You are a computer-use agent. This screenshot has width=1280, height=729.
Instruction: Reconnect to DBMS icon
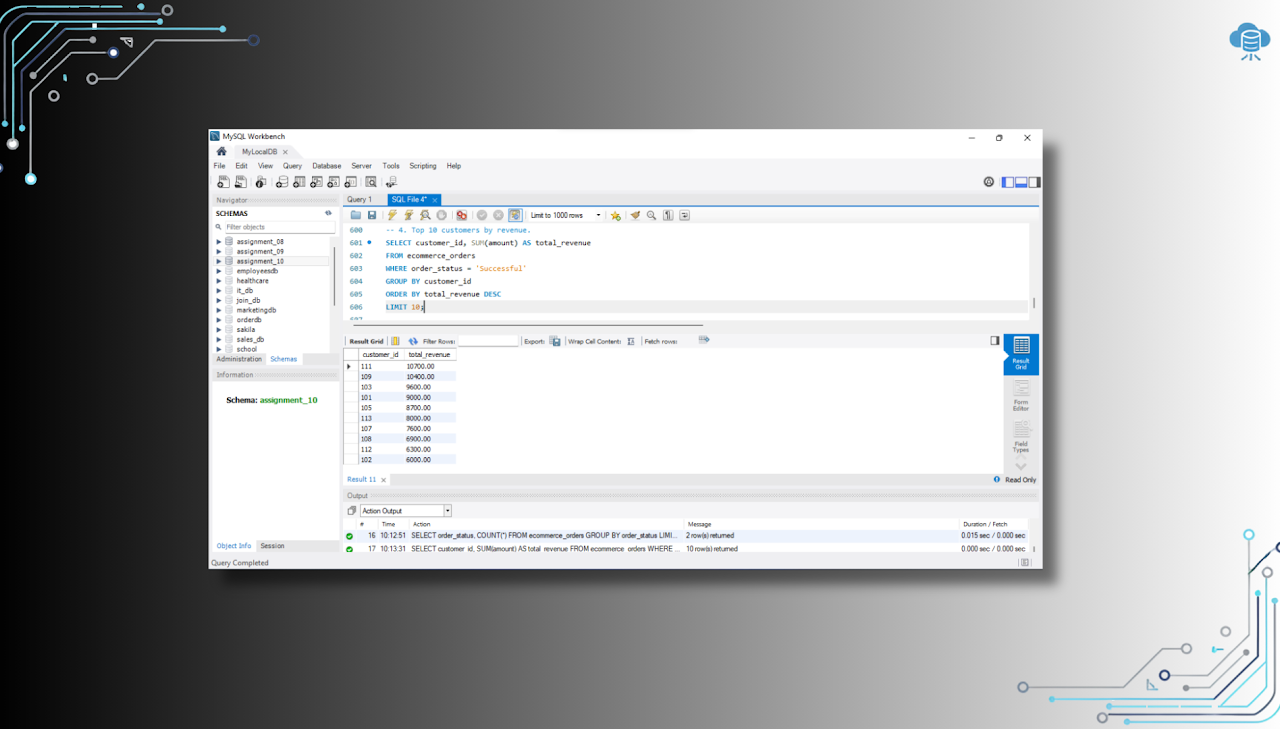391,182
